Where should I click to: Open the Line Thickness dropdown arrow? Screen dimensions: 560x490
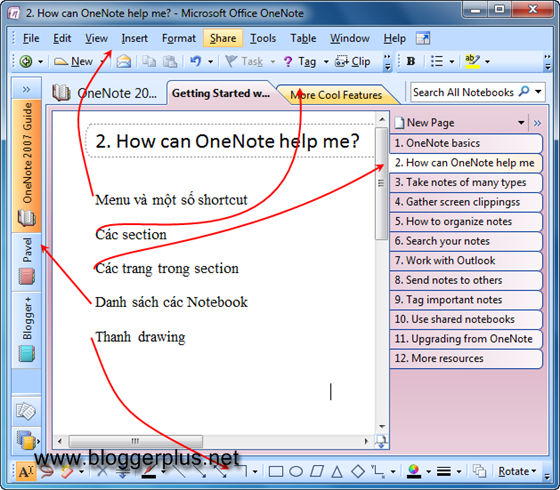point(459,472)
